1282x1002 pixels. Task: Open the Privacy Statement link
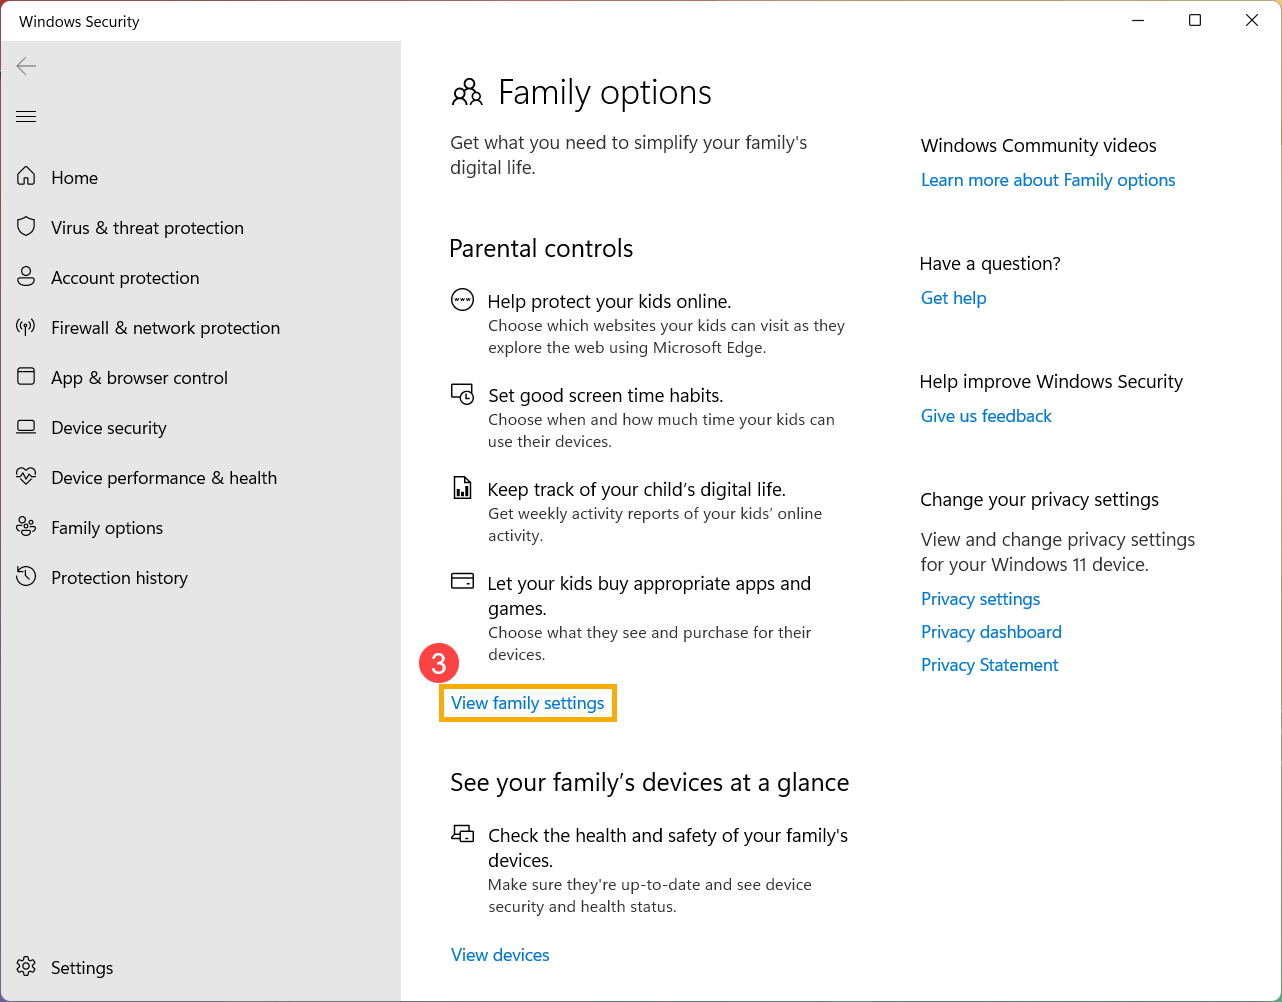[989, 665]
